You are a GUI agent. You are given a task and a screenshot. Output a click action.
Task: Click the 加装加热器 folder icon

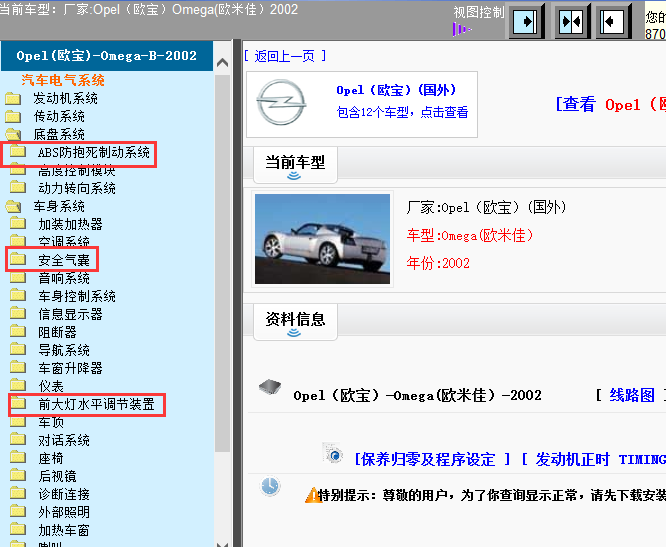[18, 223]
